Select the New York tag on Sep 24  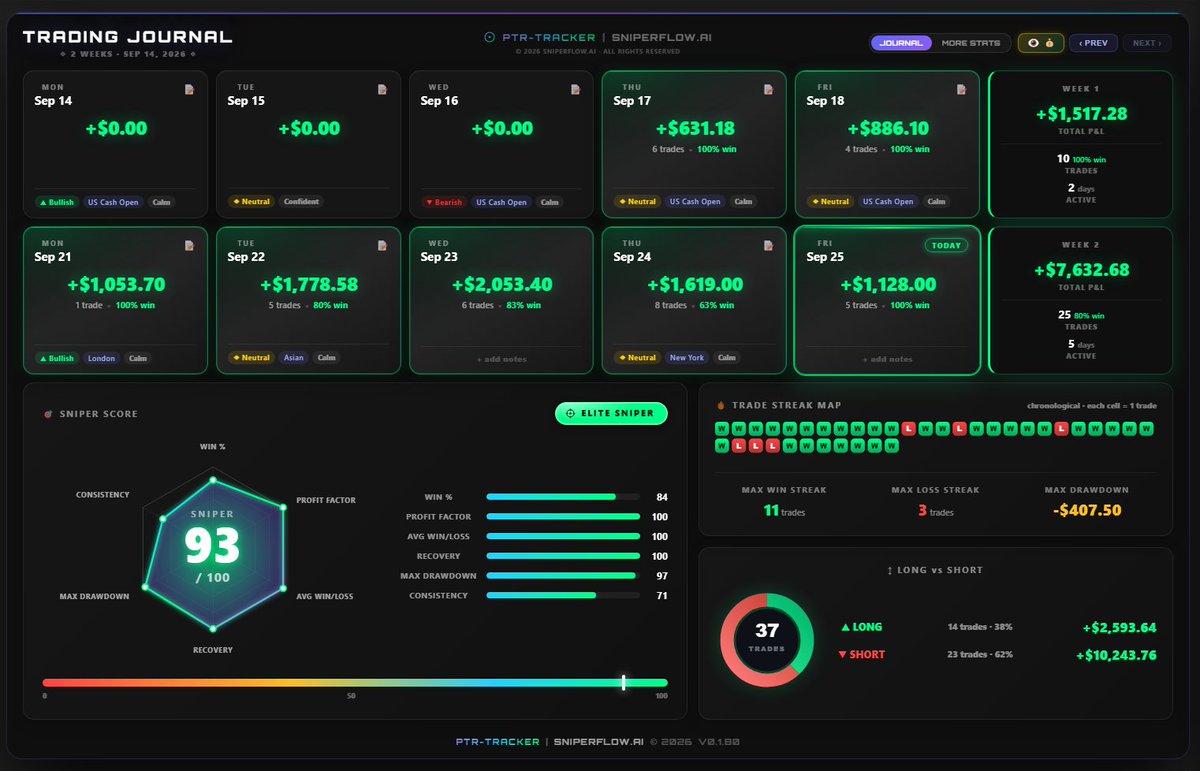(686, 358)
